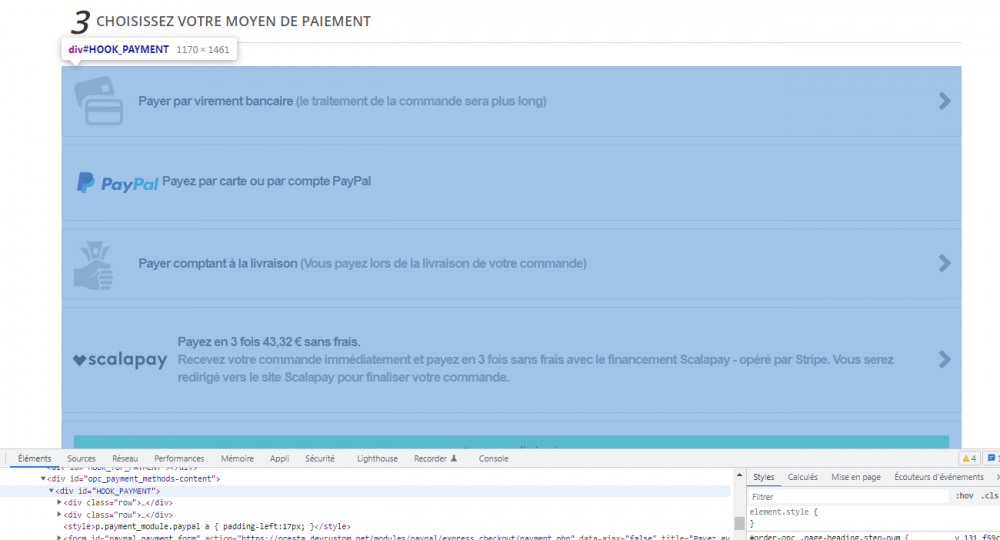This screenshot has width=1000, height=540.
Task: Open the Mémoire tab
Action: pos(237,458)
